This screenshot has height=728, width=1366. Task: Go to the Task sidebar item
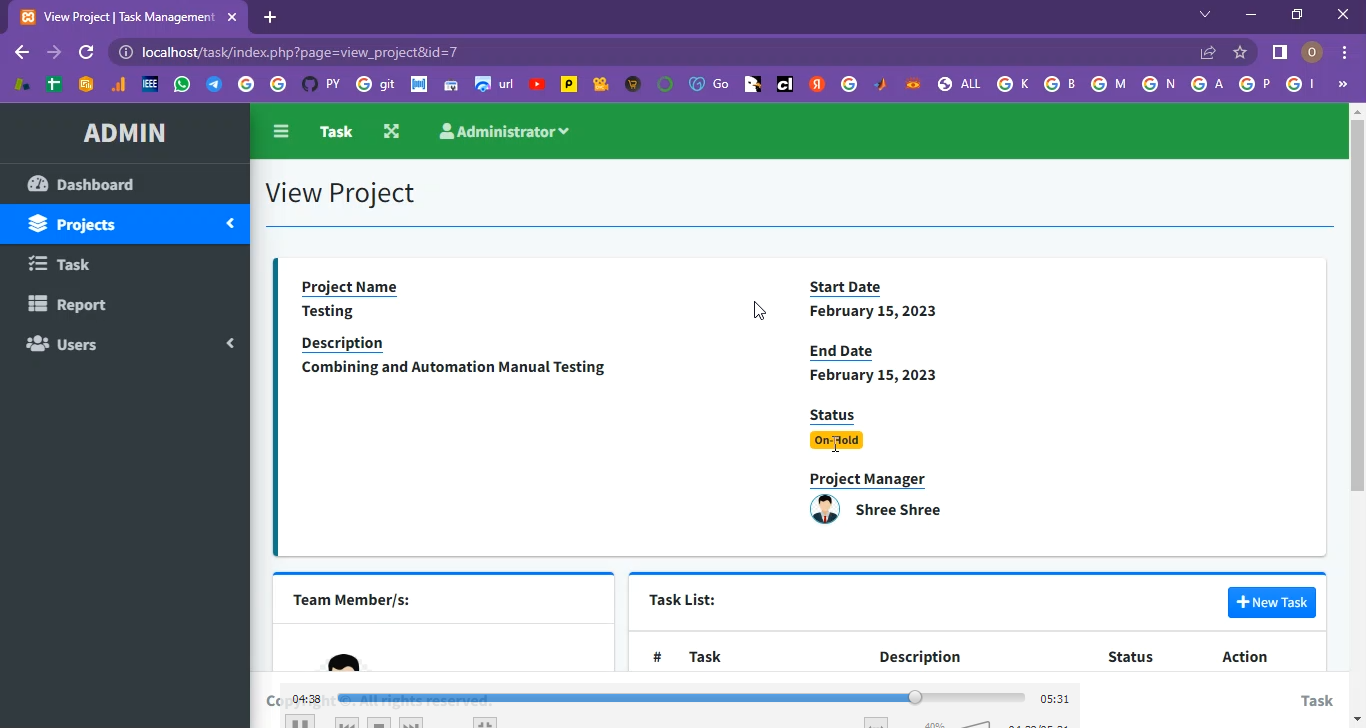(x=72, y=265)
